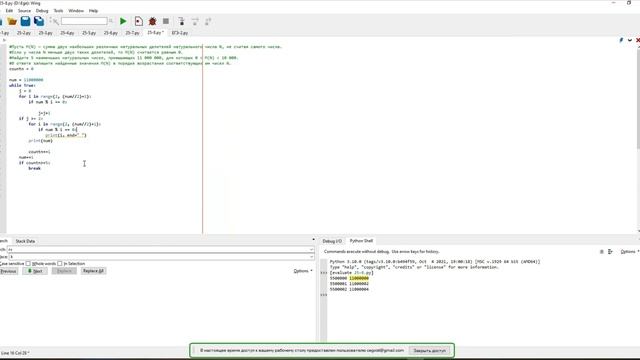Switch to the 25-6.py editor tab
The height and width of the screenshot is (360, 640).
110,33
